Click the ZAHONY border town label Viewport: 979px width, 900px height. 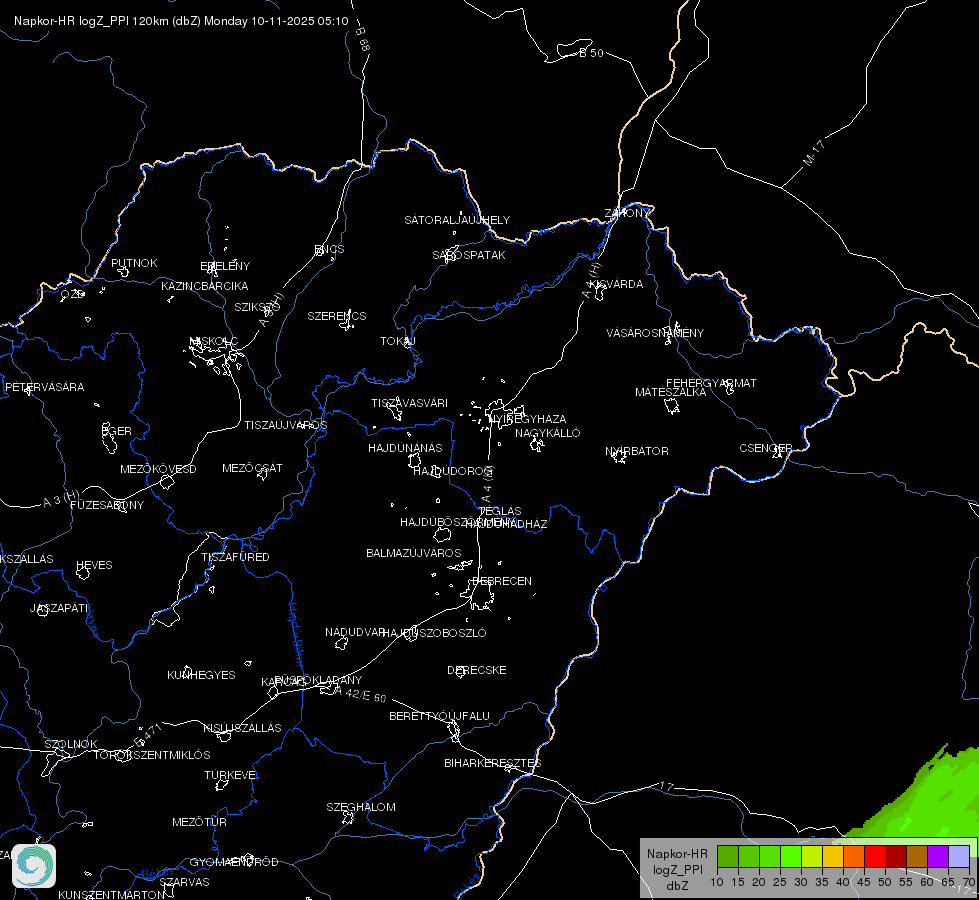627,213
